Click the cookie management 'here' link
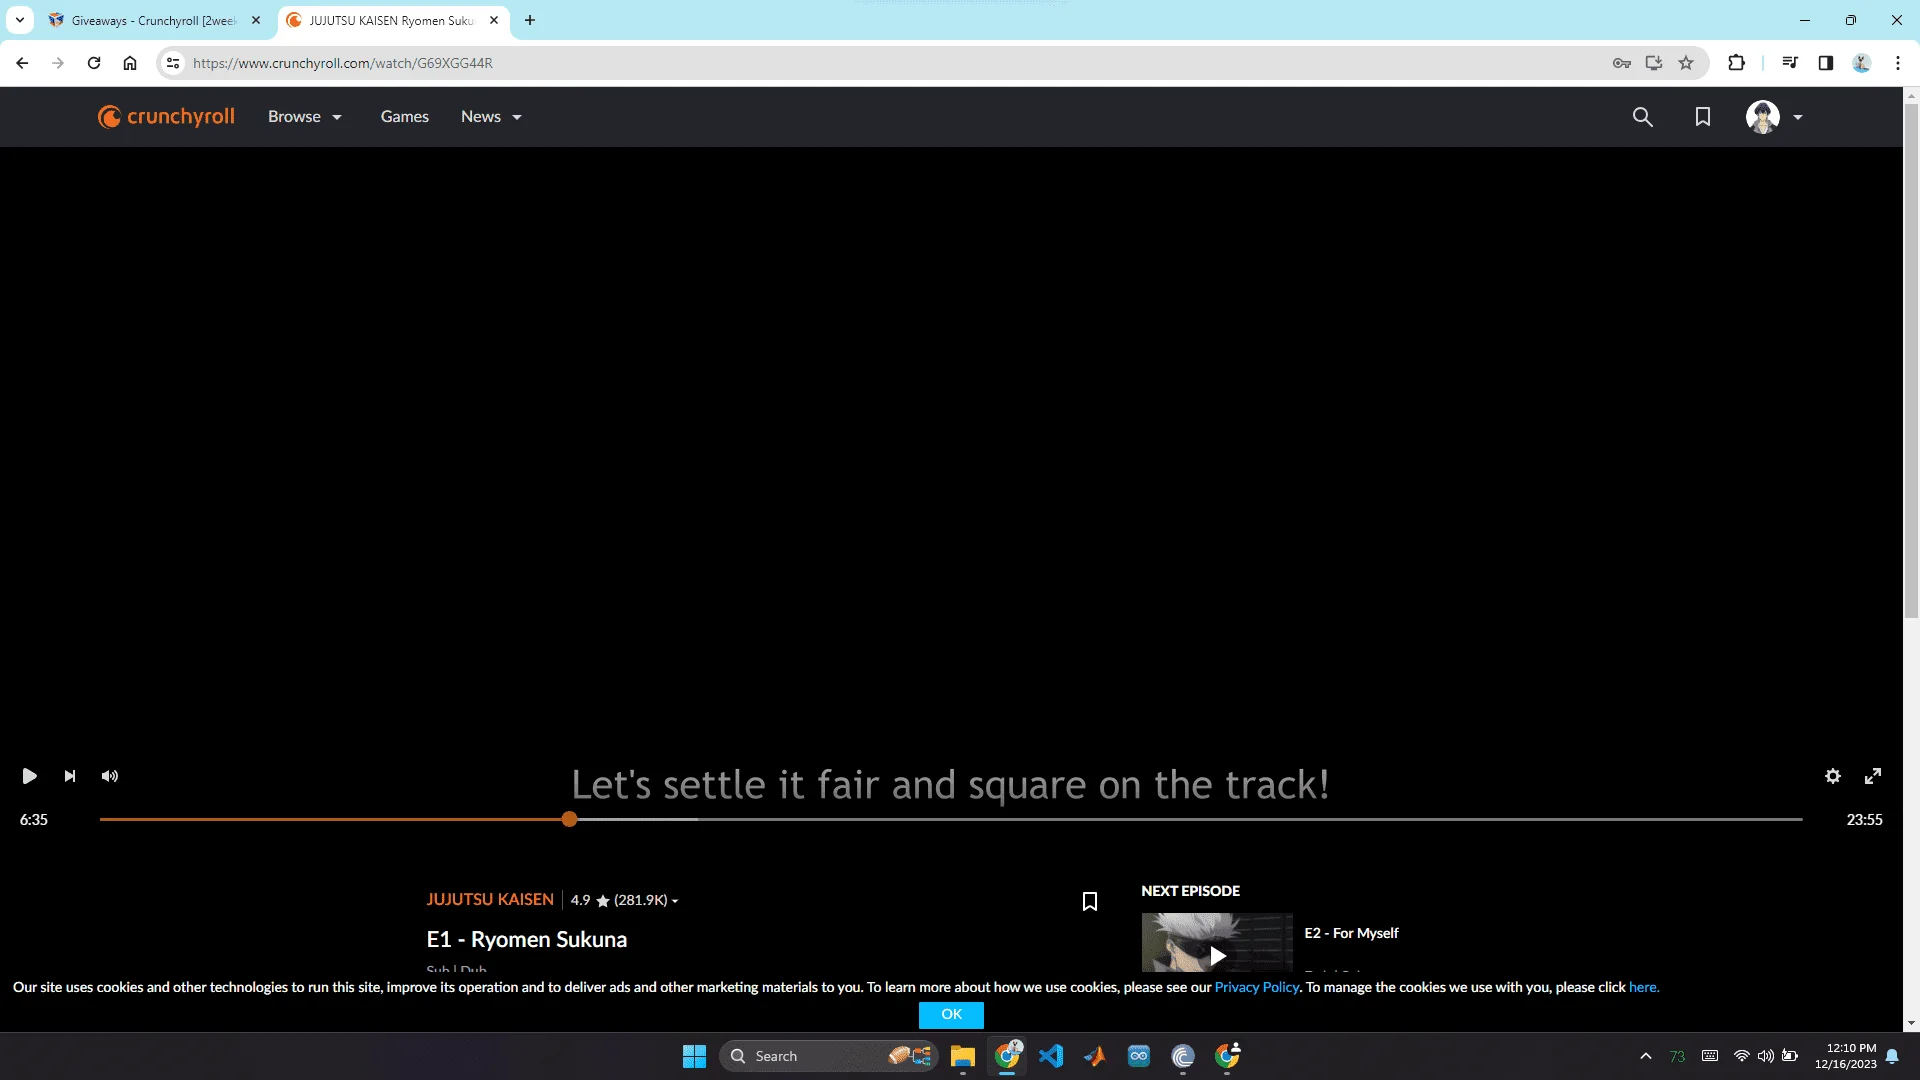This screenshot has height=1080, width=1920. (1643, 987)
